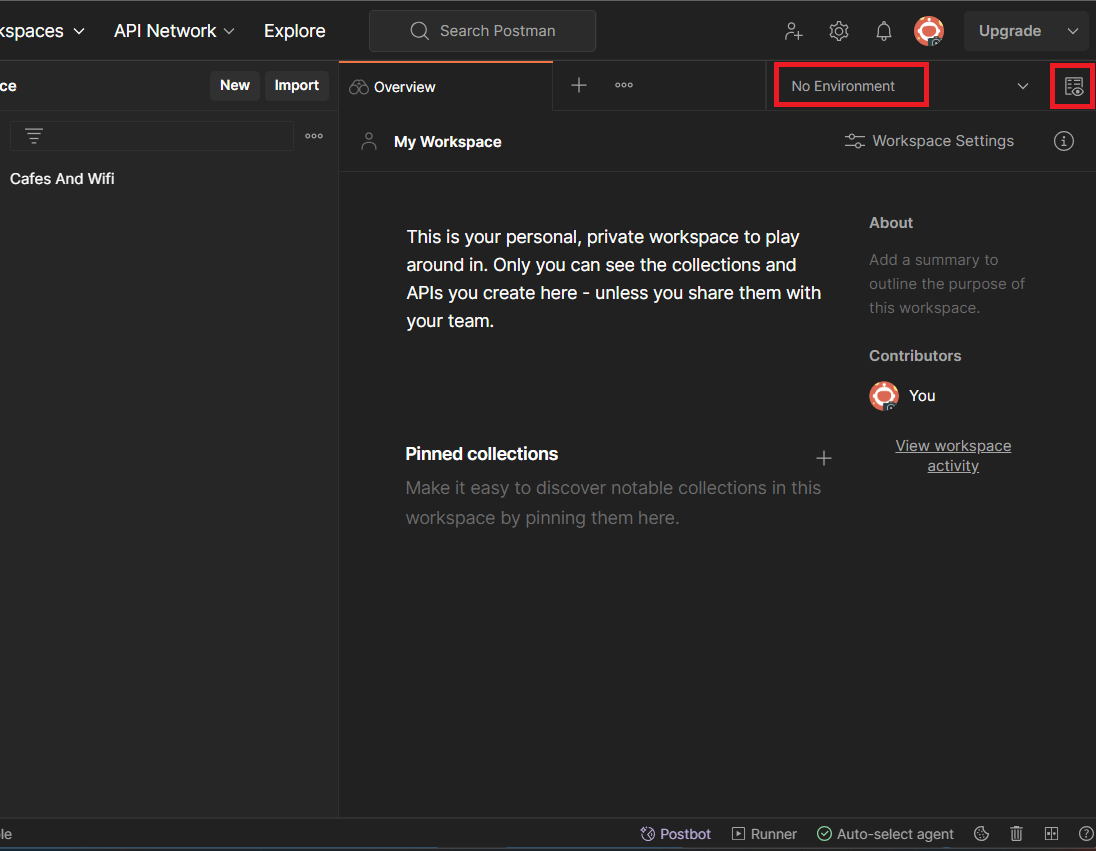The image size is (1096, 851).
Task: Open the No Environment dropdown
Action: 909,86
